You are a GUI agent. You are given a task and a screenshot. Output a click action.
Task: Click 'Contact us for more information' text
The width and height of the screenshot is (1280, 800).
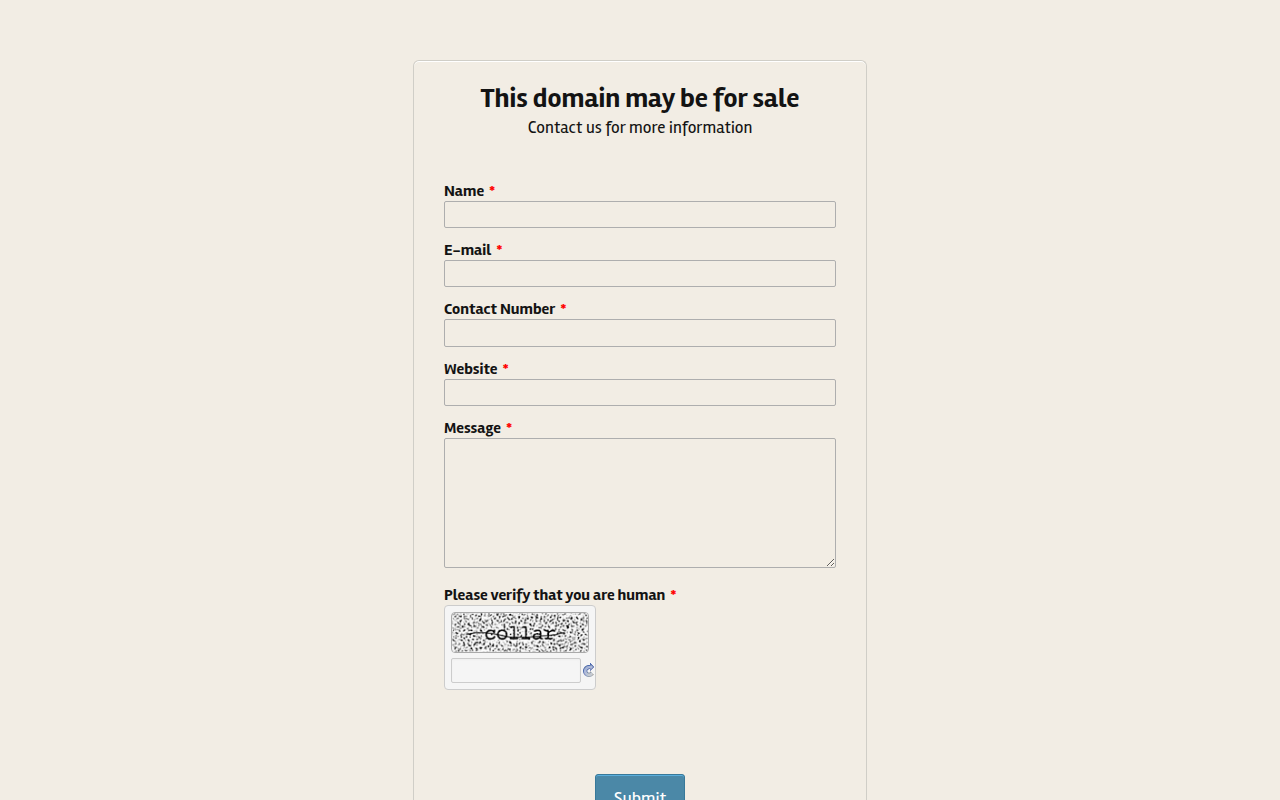pyautogui.click(x=640, y=128)
